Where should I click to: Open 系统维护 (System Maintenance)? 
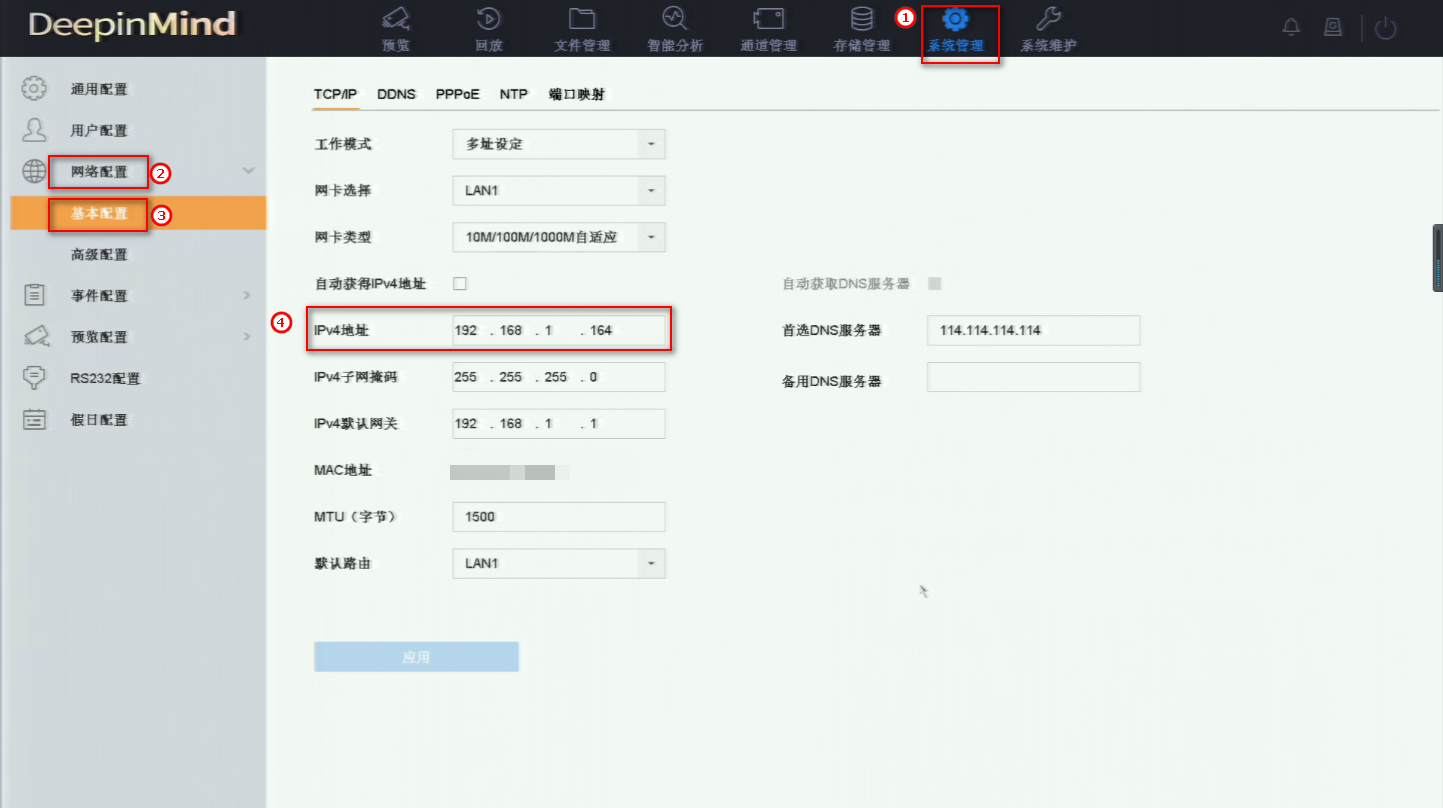1048,27
